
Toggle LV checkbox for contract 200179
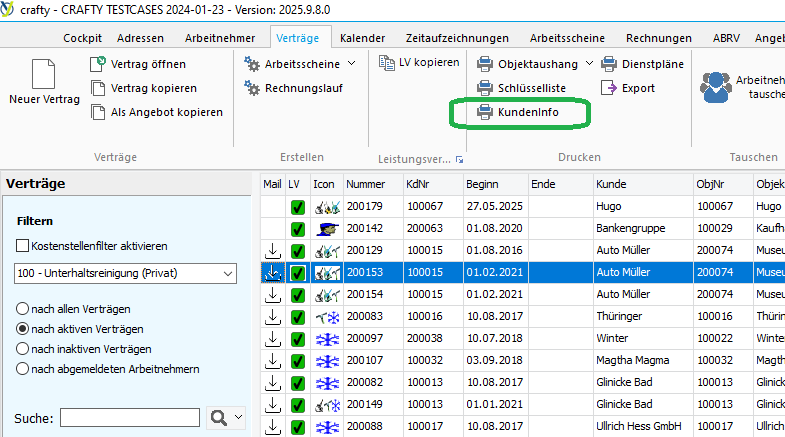[297, 207]
